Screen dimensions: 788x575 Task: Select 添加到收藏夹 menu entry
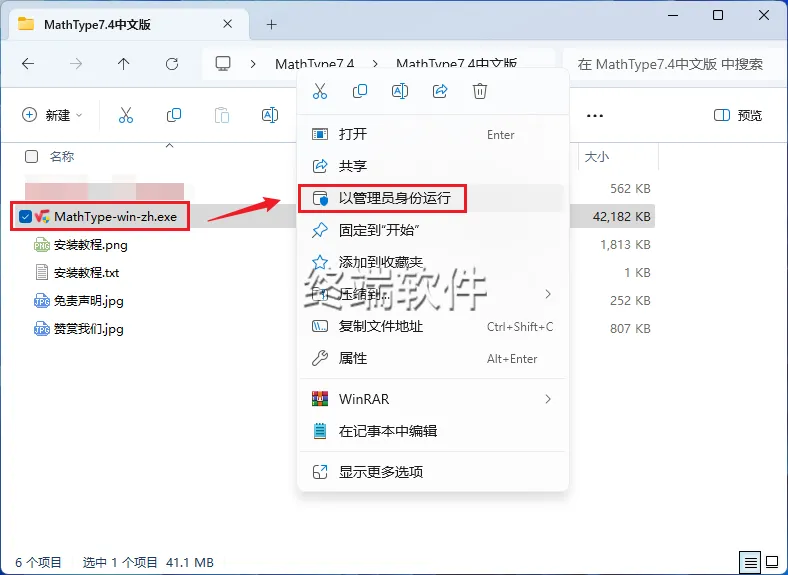433,262
